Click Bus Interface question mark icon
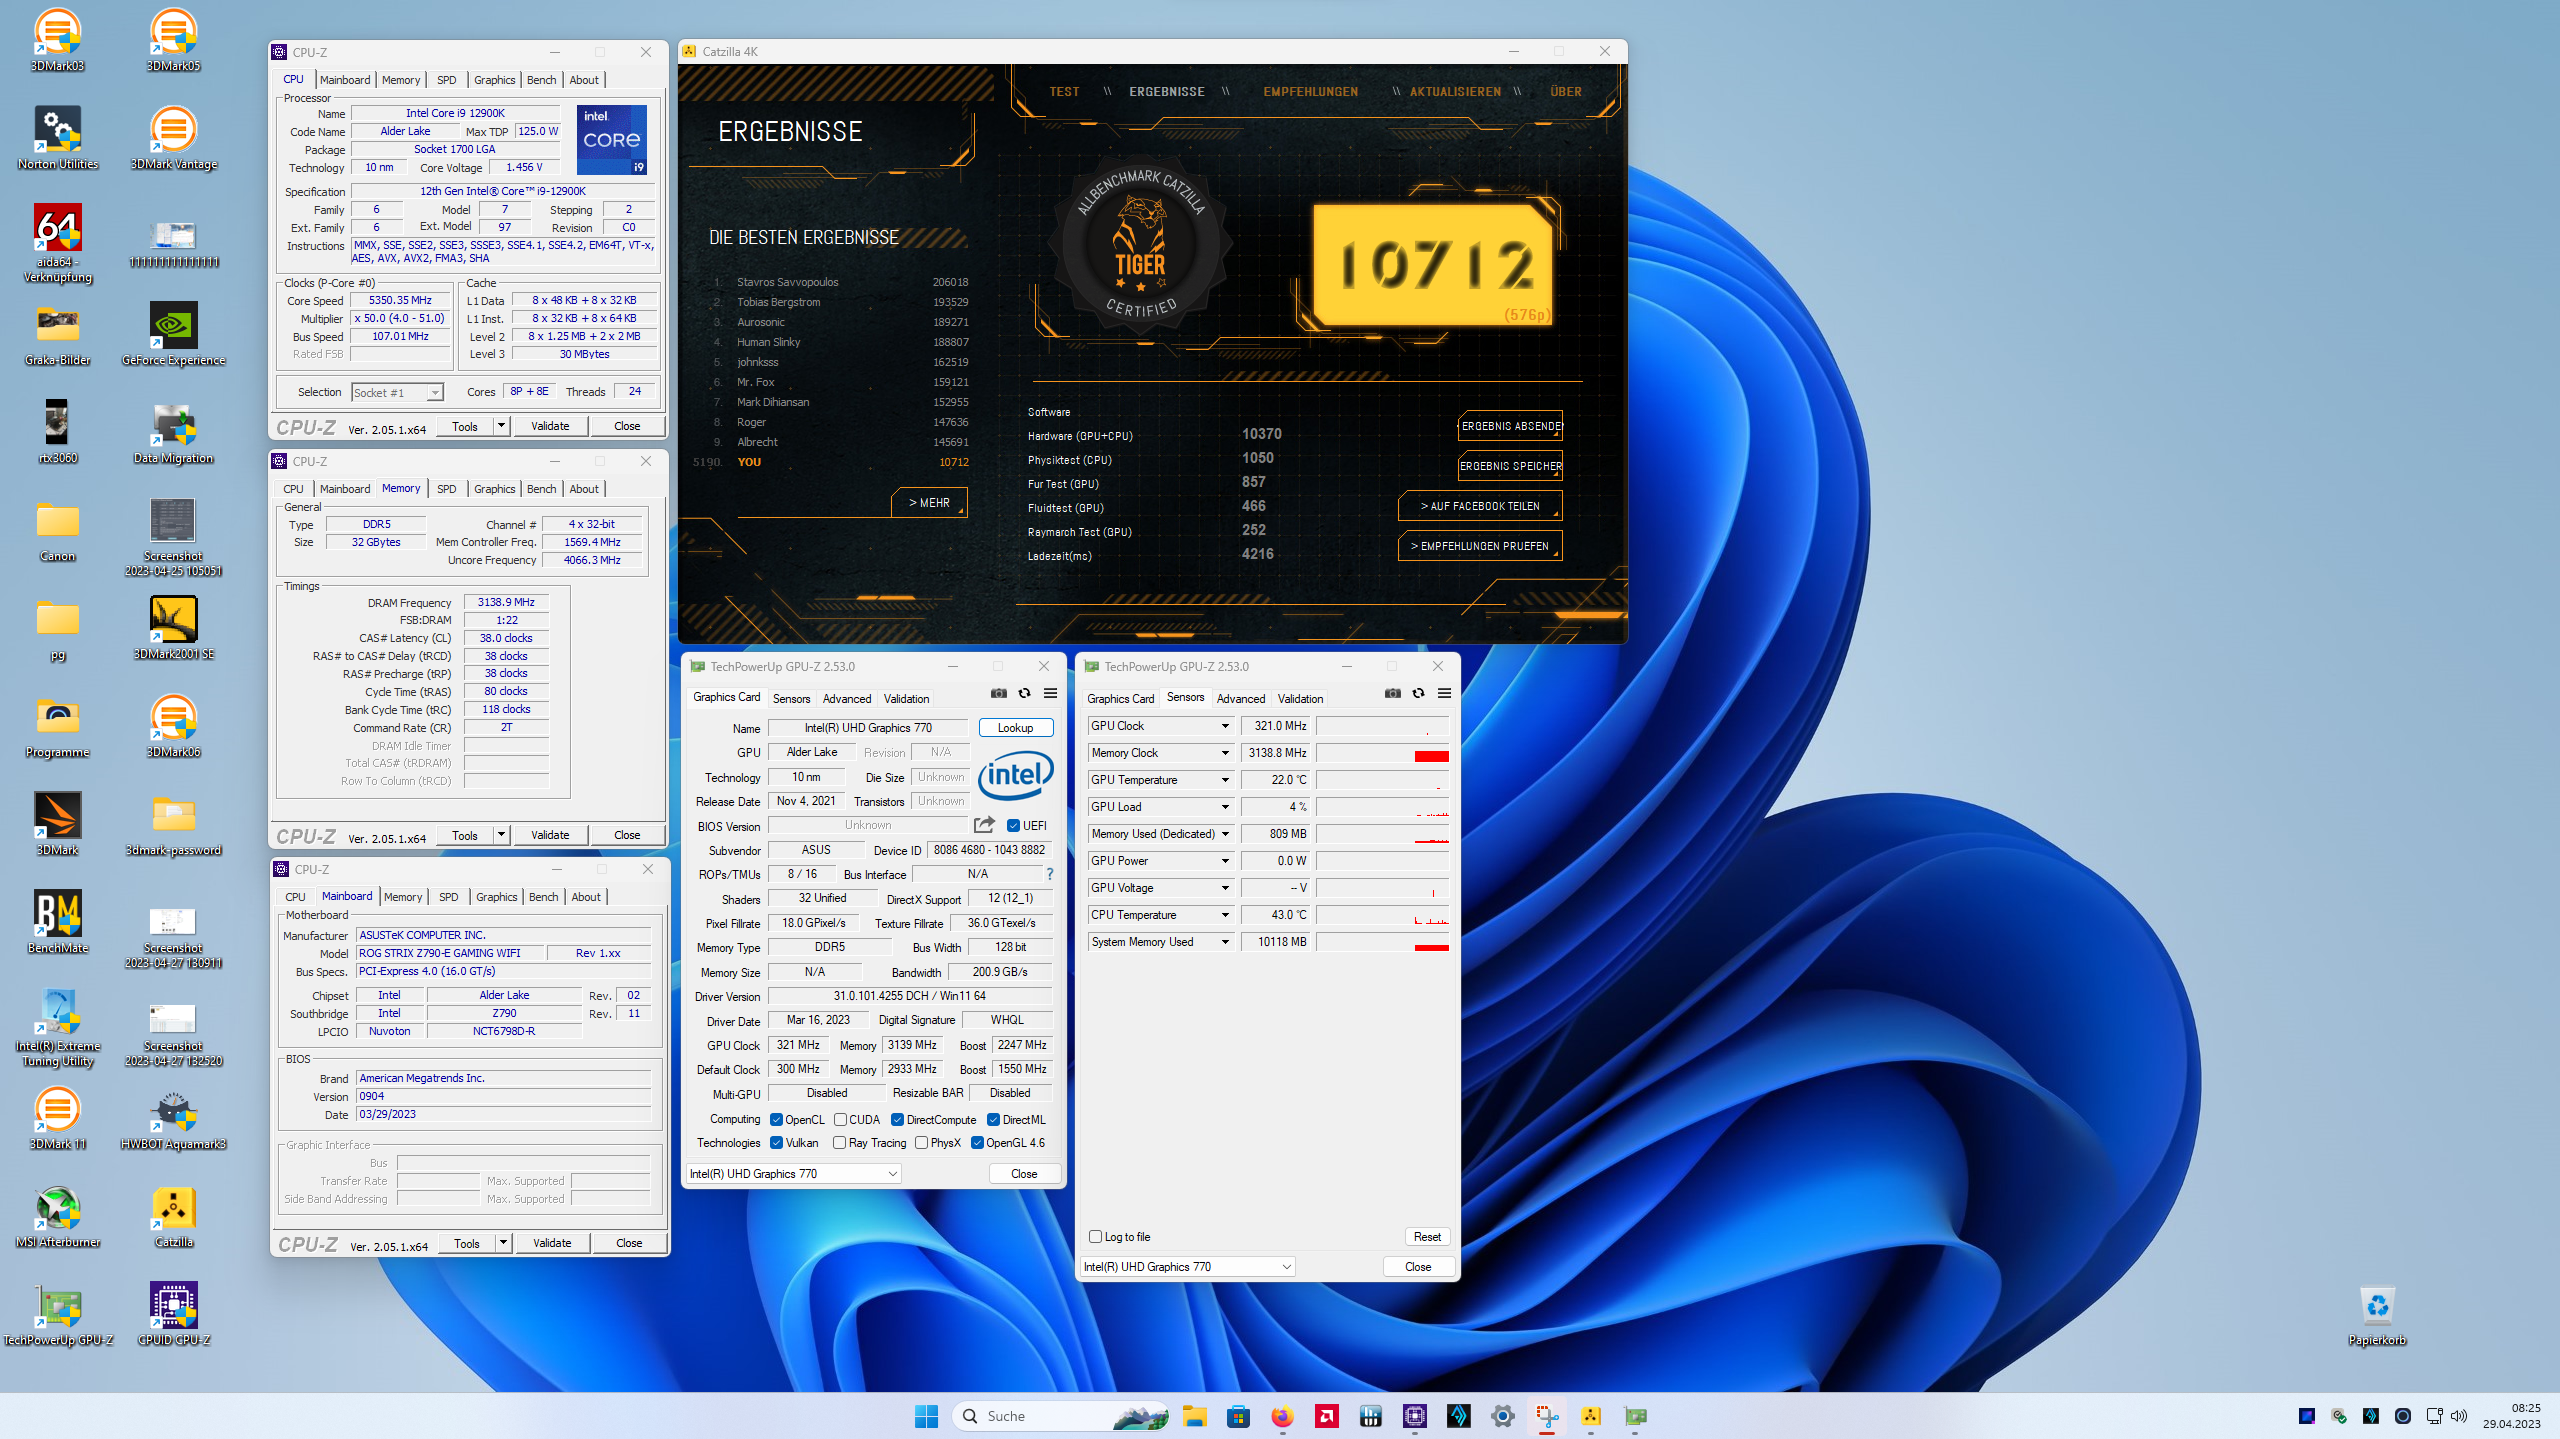This screenshot has height=1439, width=2560. 1049,874
